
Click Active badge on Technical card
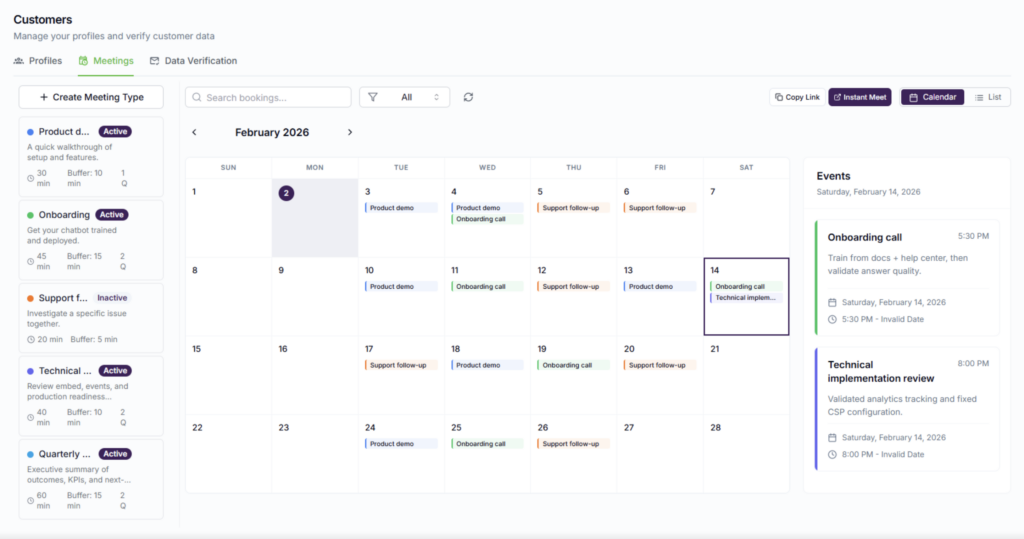click(115, 371)
